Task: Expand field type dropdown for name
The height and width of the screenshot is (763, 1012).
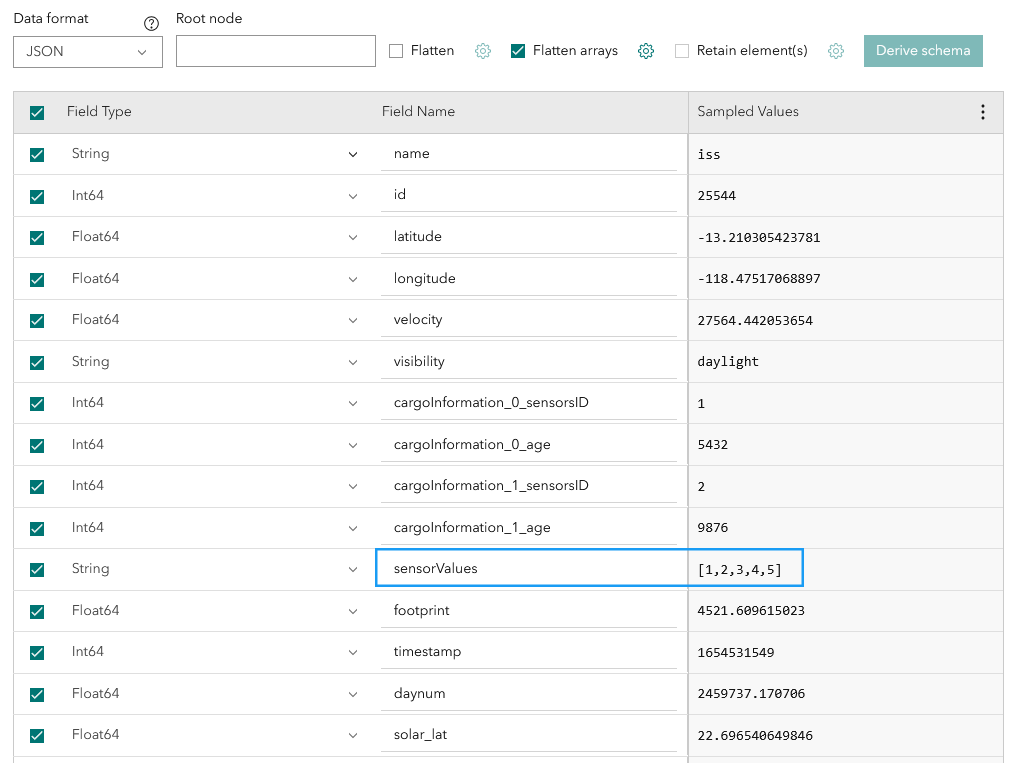Action: [x=352, y=154]
